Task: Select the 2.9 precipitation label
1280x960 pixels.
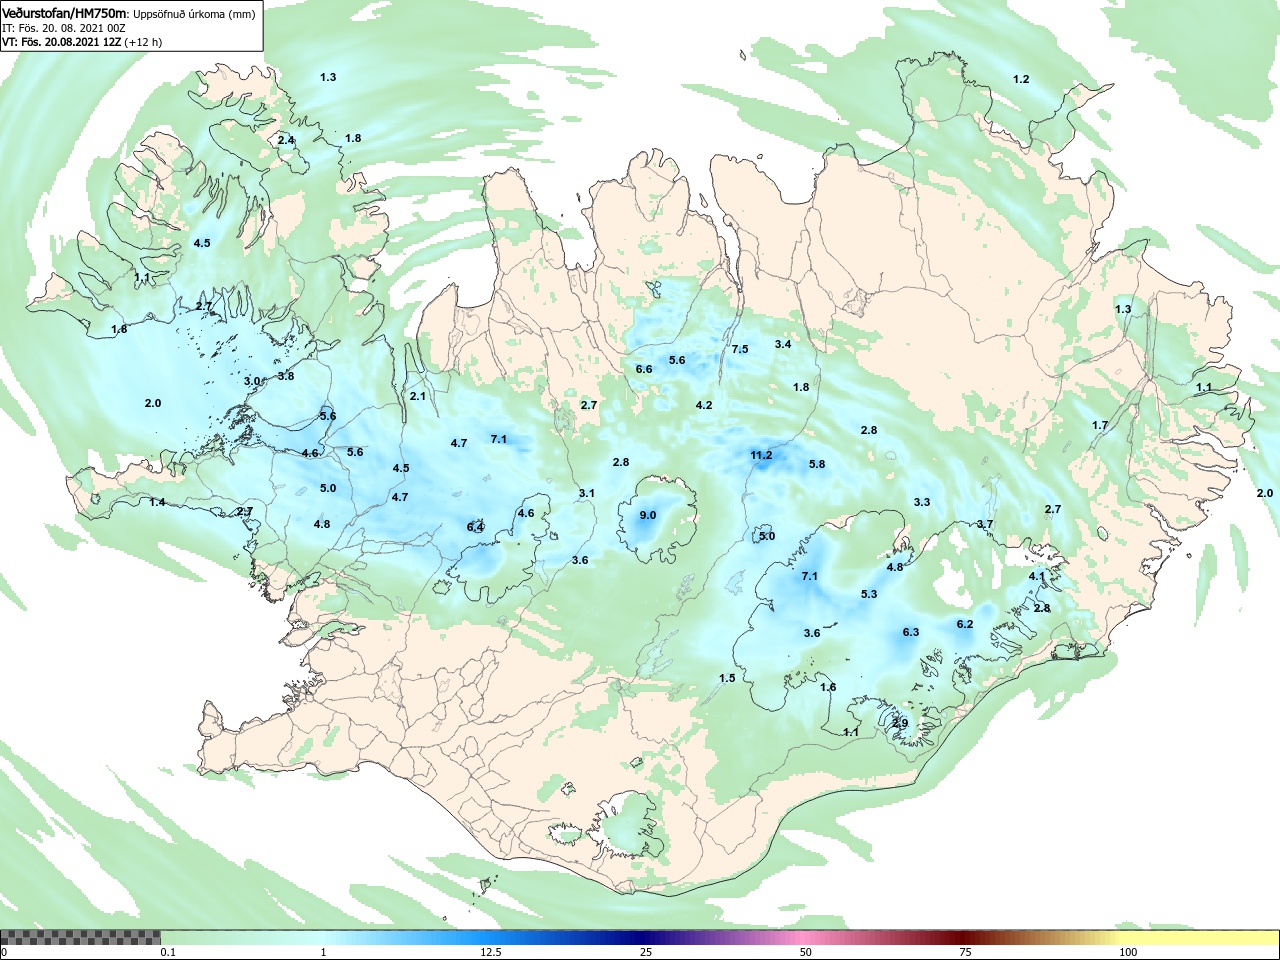Action: [900, 723]
